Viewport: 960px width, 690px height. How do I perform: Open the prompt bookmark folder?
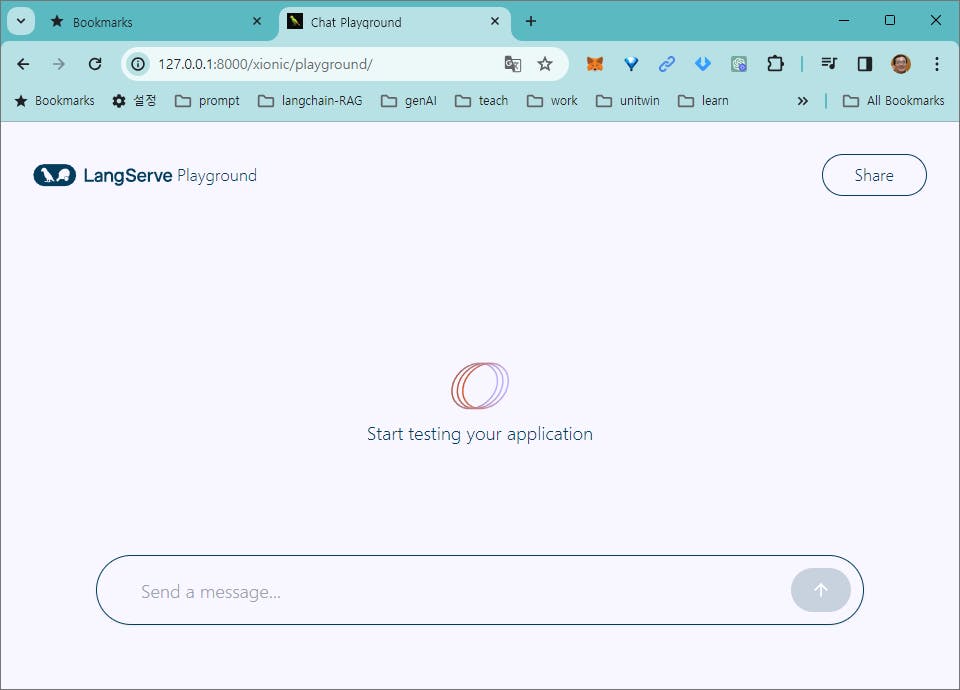click(208, 100)
